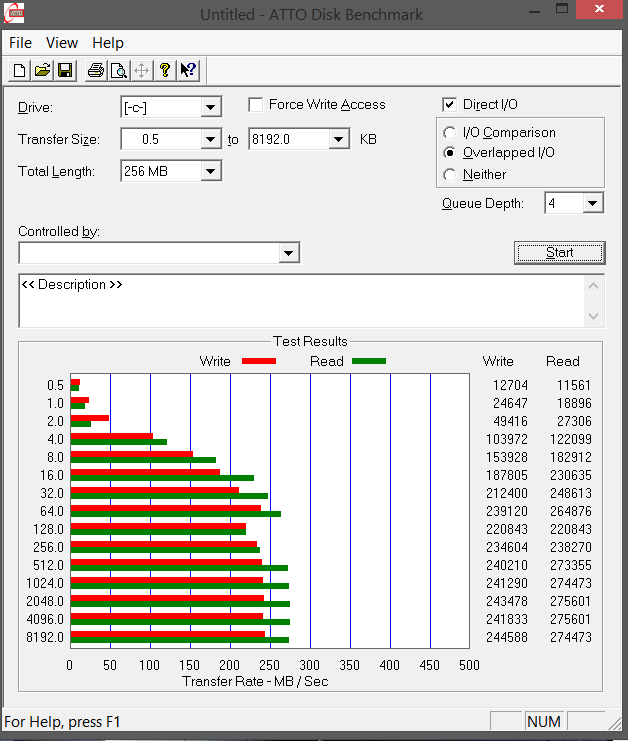Click the 1024.0 transfer size row label
Viewport: 628px width, 741px height.
click(45, 583)
